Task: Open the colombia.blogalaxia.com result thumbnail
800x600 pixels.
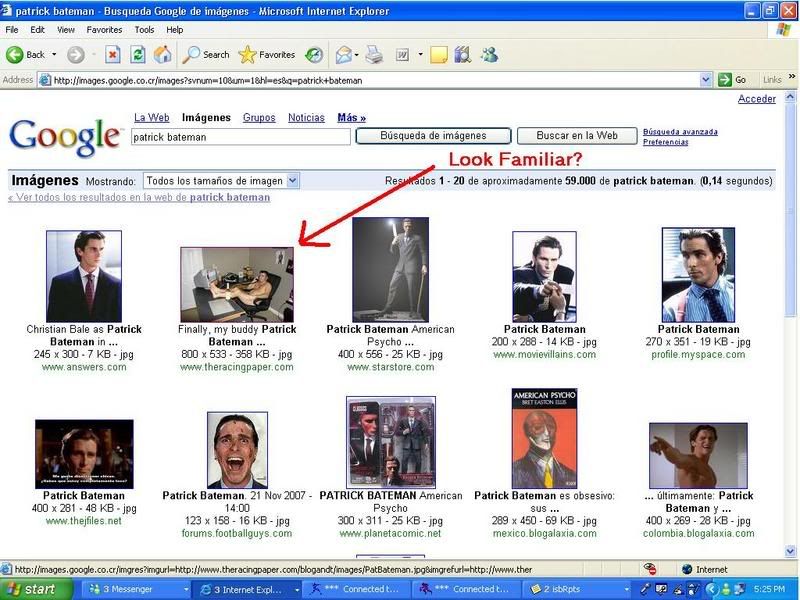Action: 698,456
